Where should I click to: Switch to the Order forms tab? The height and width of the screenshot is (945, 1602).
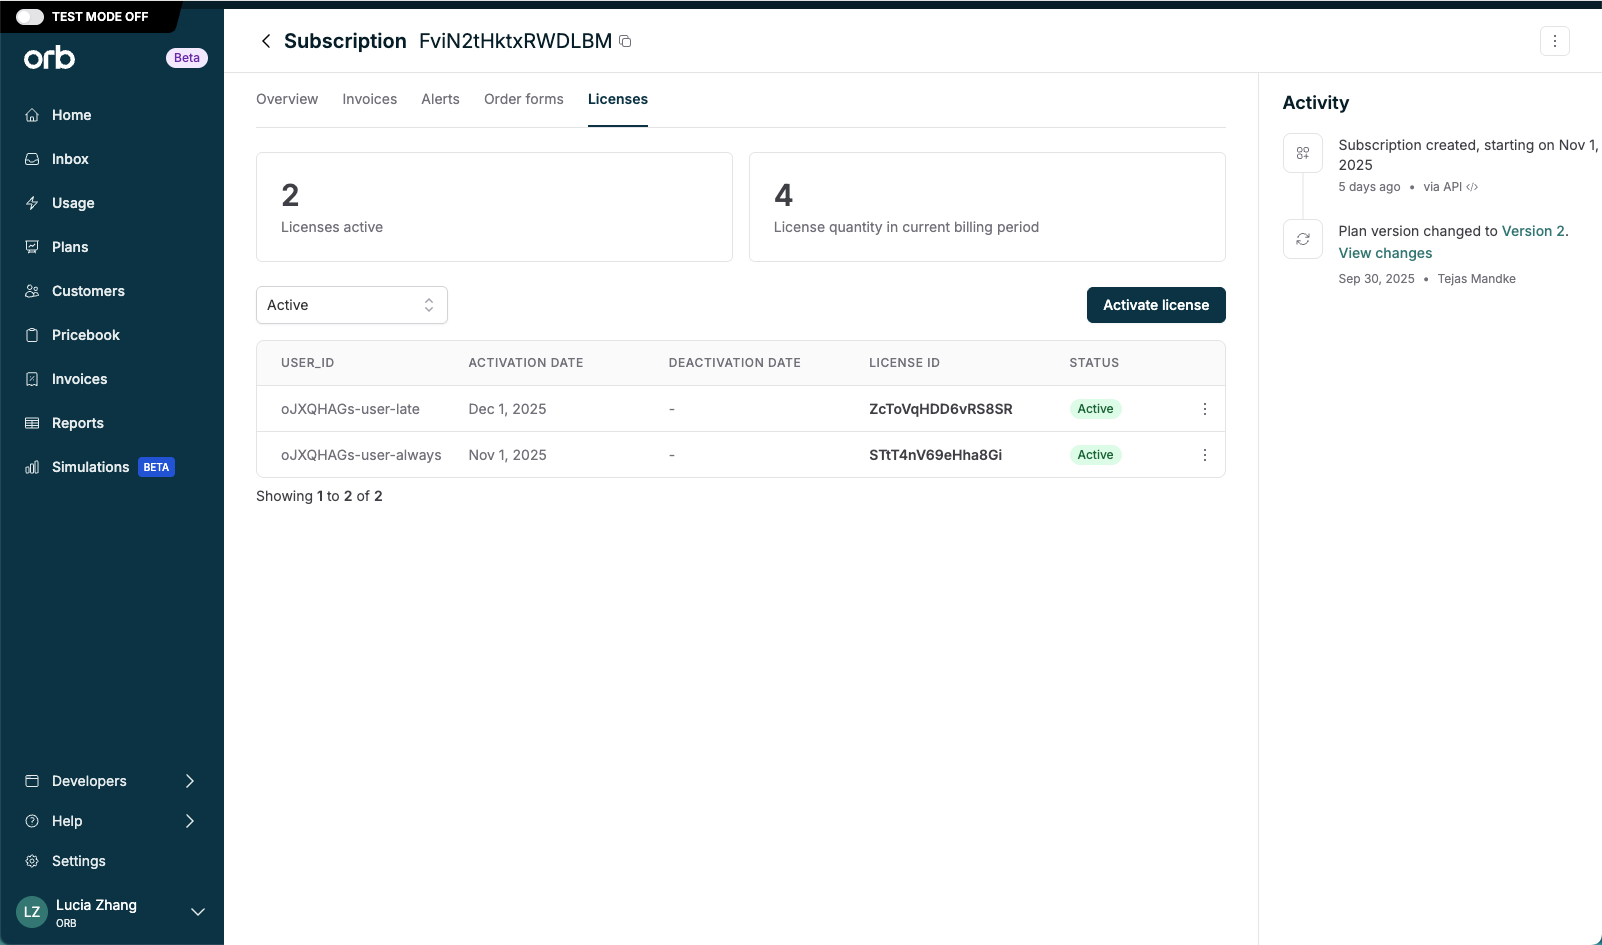click(x=524, y=99)
